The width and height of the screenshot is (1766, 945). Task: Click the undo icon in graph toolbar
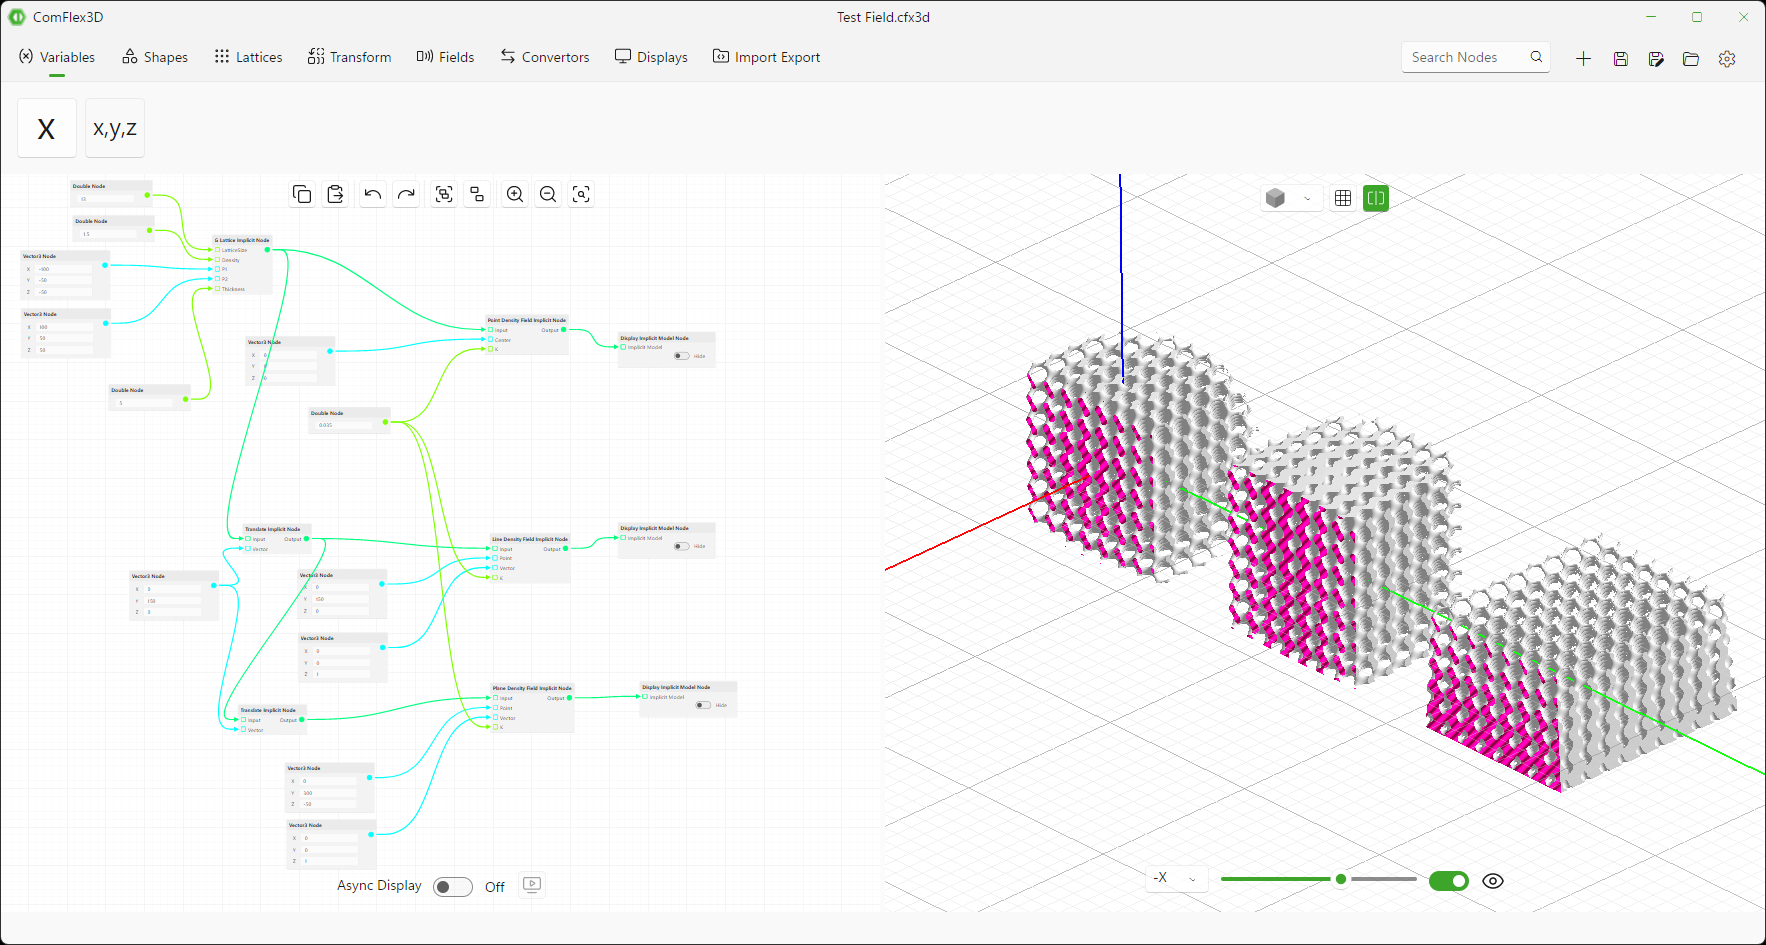pos(372,194)
